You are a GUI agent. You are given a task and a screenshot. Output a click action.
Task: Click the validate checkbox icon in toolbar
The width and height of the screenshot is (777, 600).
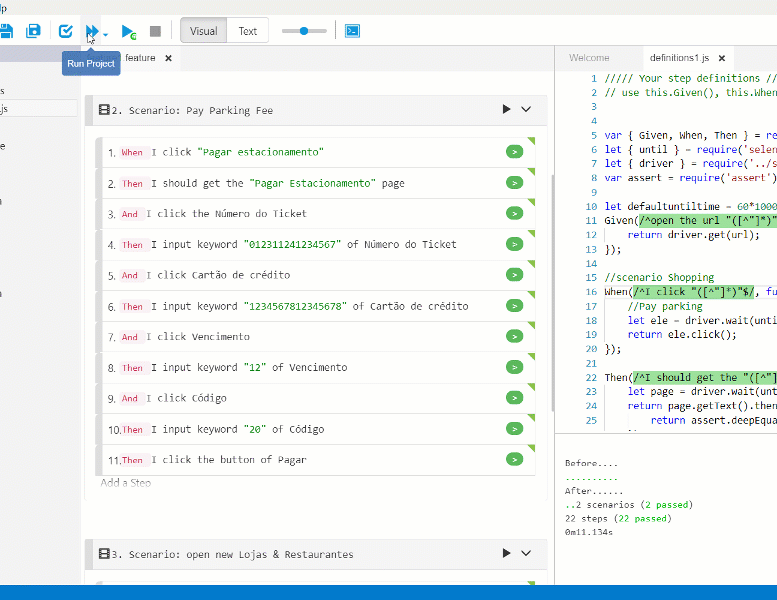[65, 31]
